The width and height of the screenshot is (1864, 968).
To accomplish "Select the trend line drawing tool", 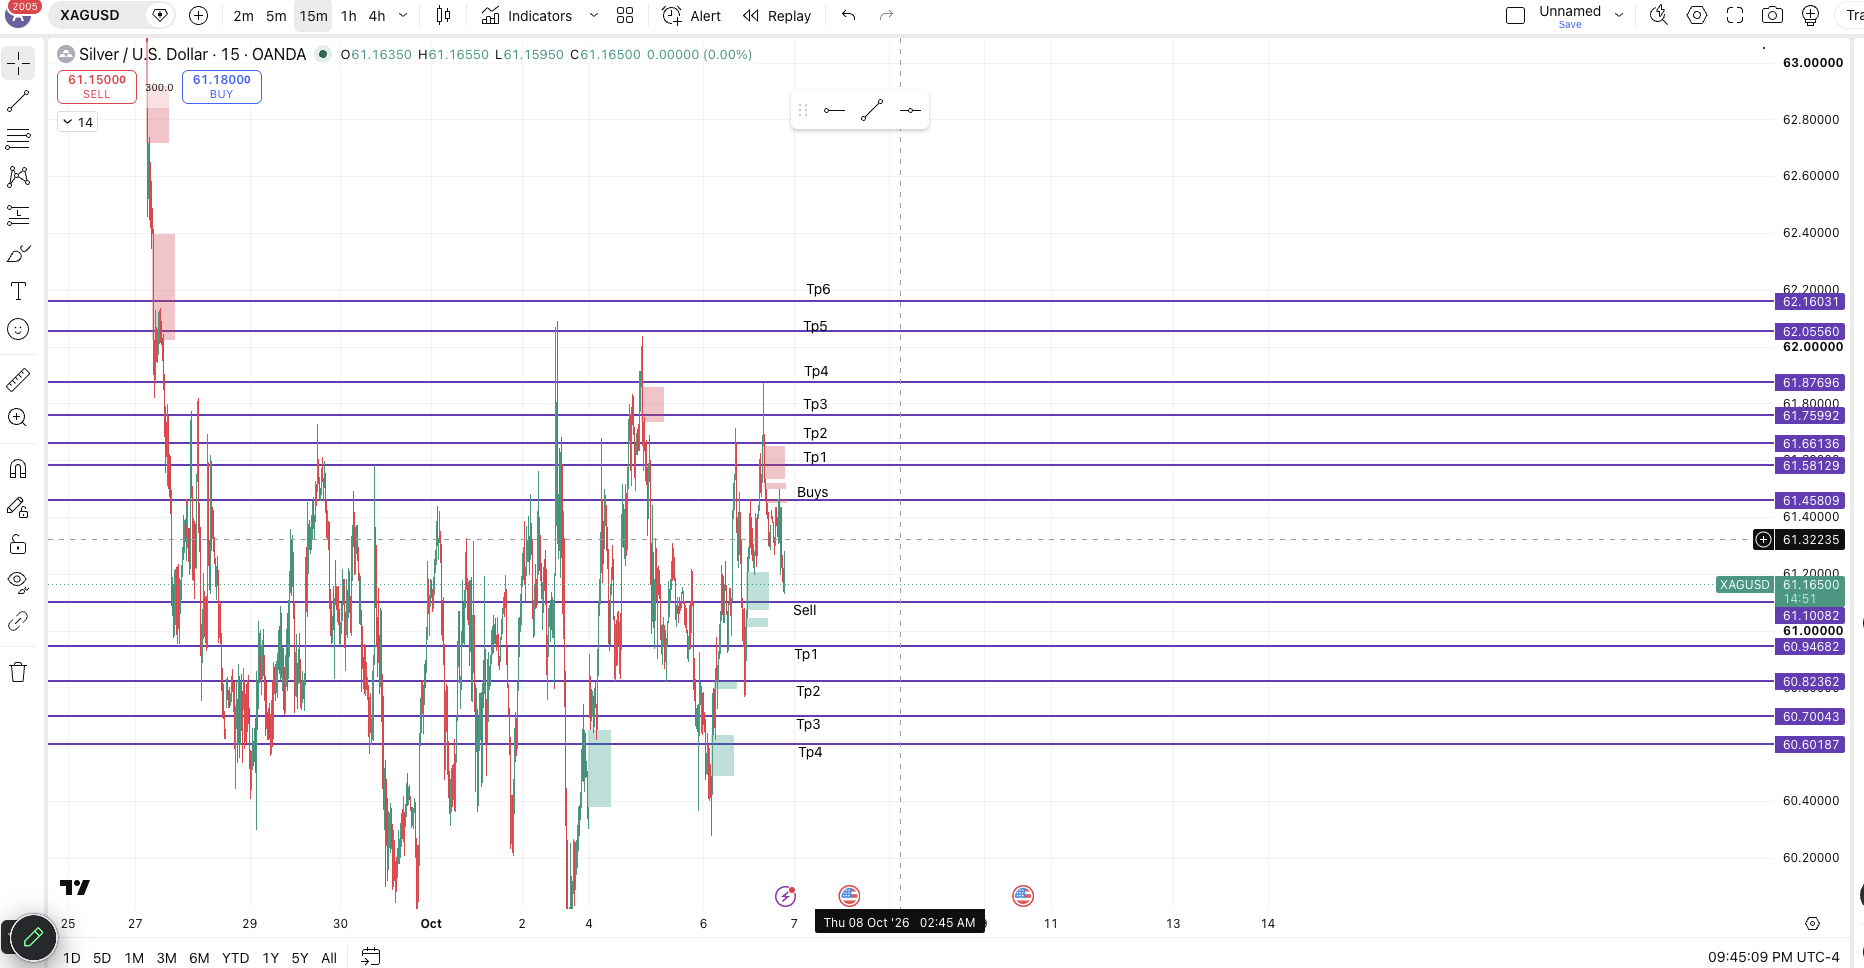I will [18, 101].
